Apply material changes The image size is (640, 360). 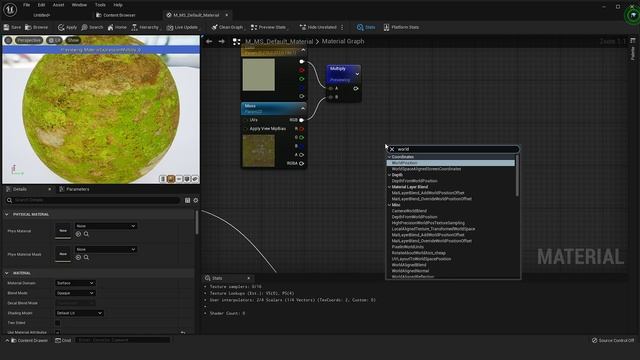pos(67,27)
